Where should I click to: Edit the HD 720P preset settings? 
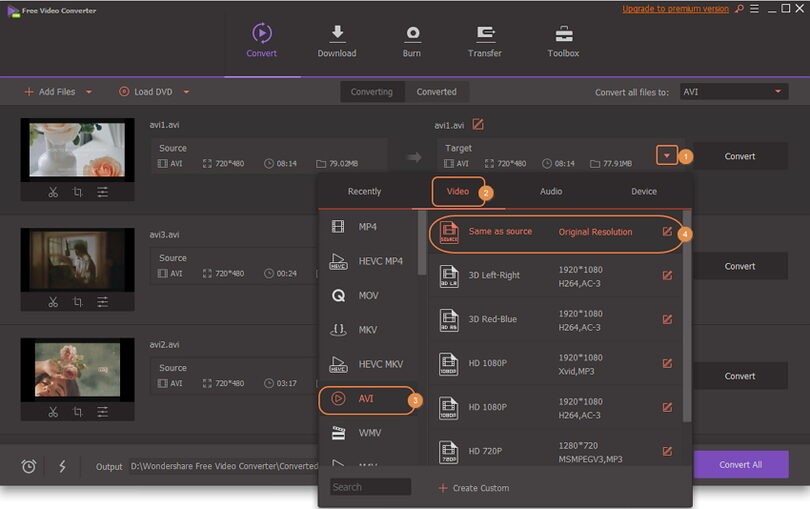coord(667,451)
